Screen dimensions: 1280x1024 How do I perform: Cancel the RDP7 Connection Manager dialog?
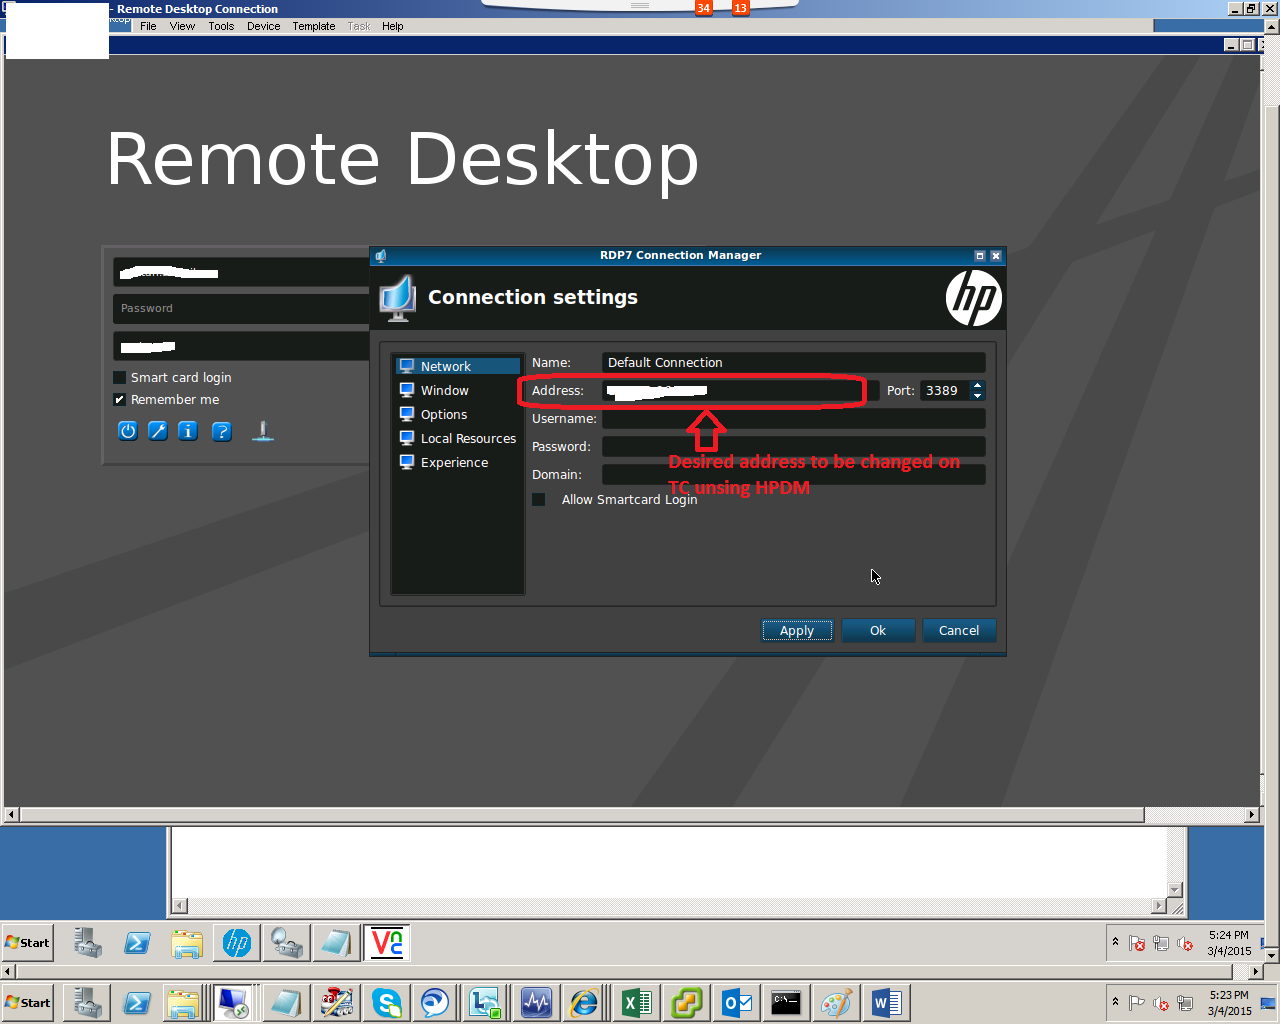958,630
